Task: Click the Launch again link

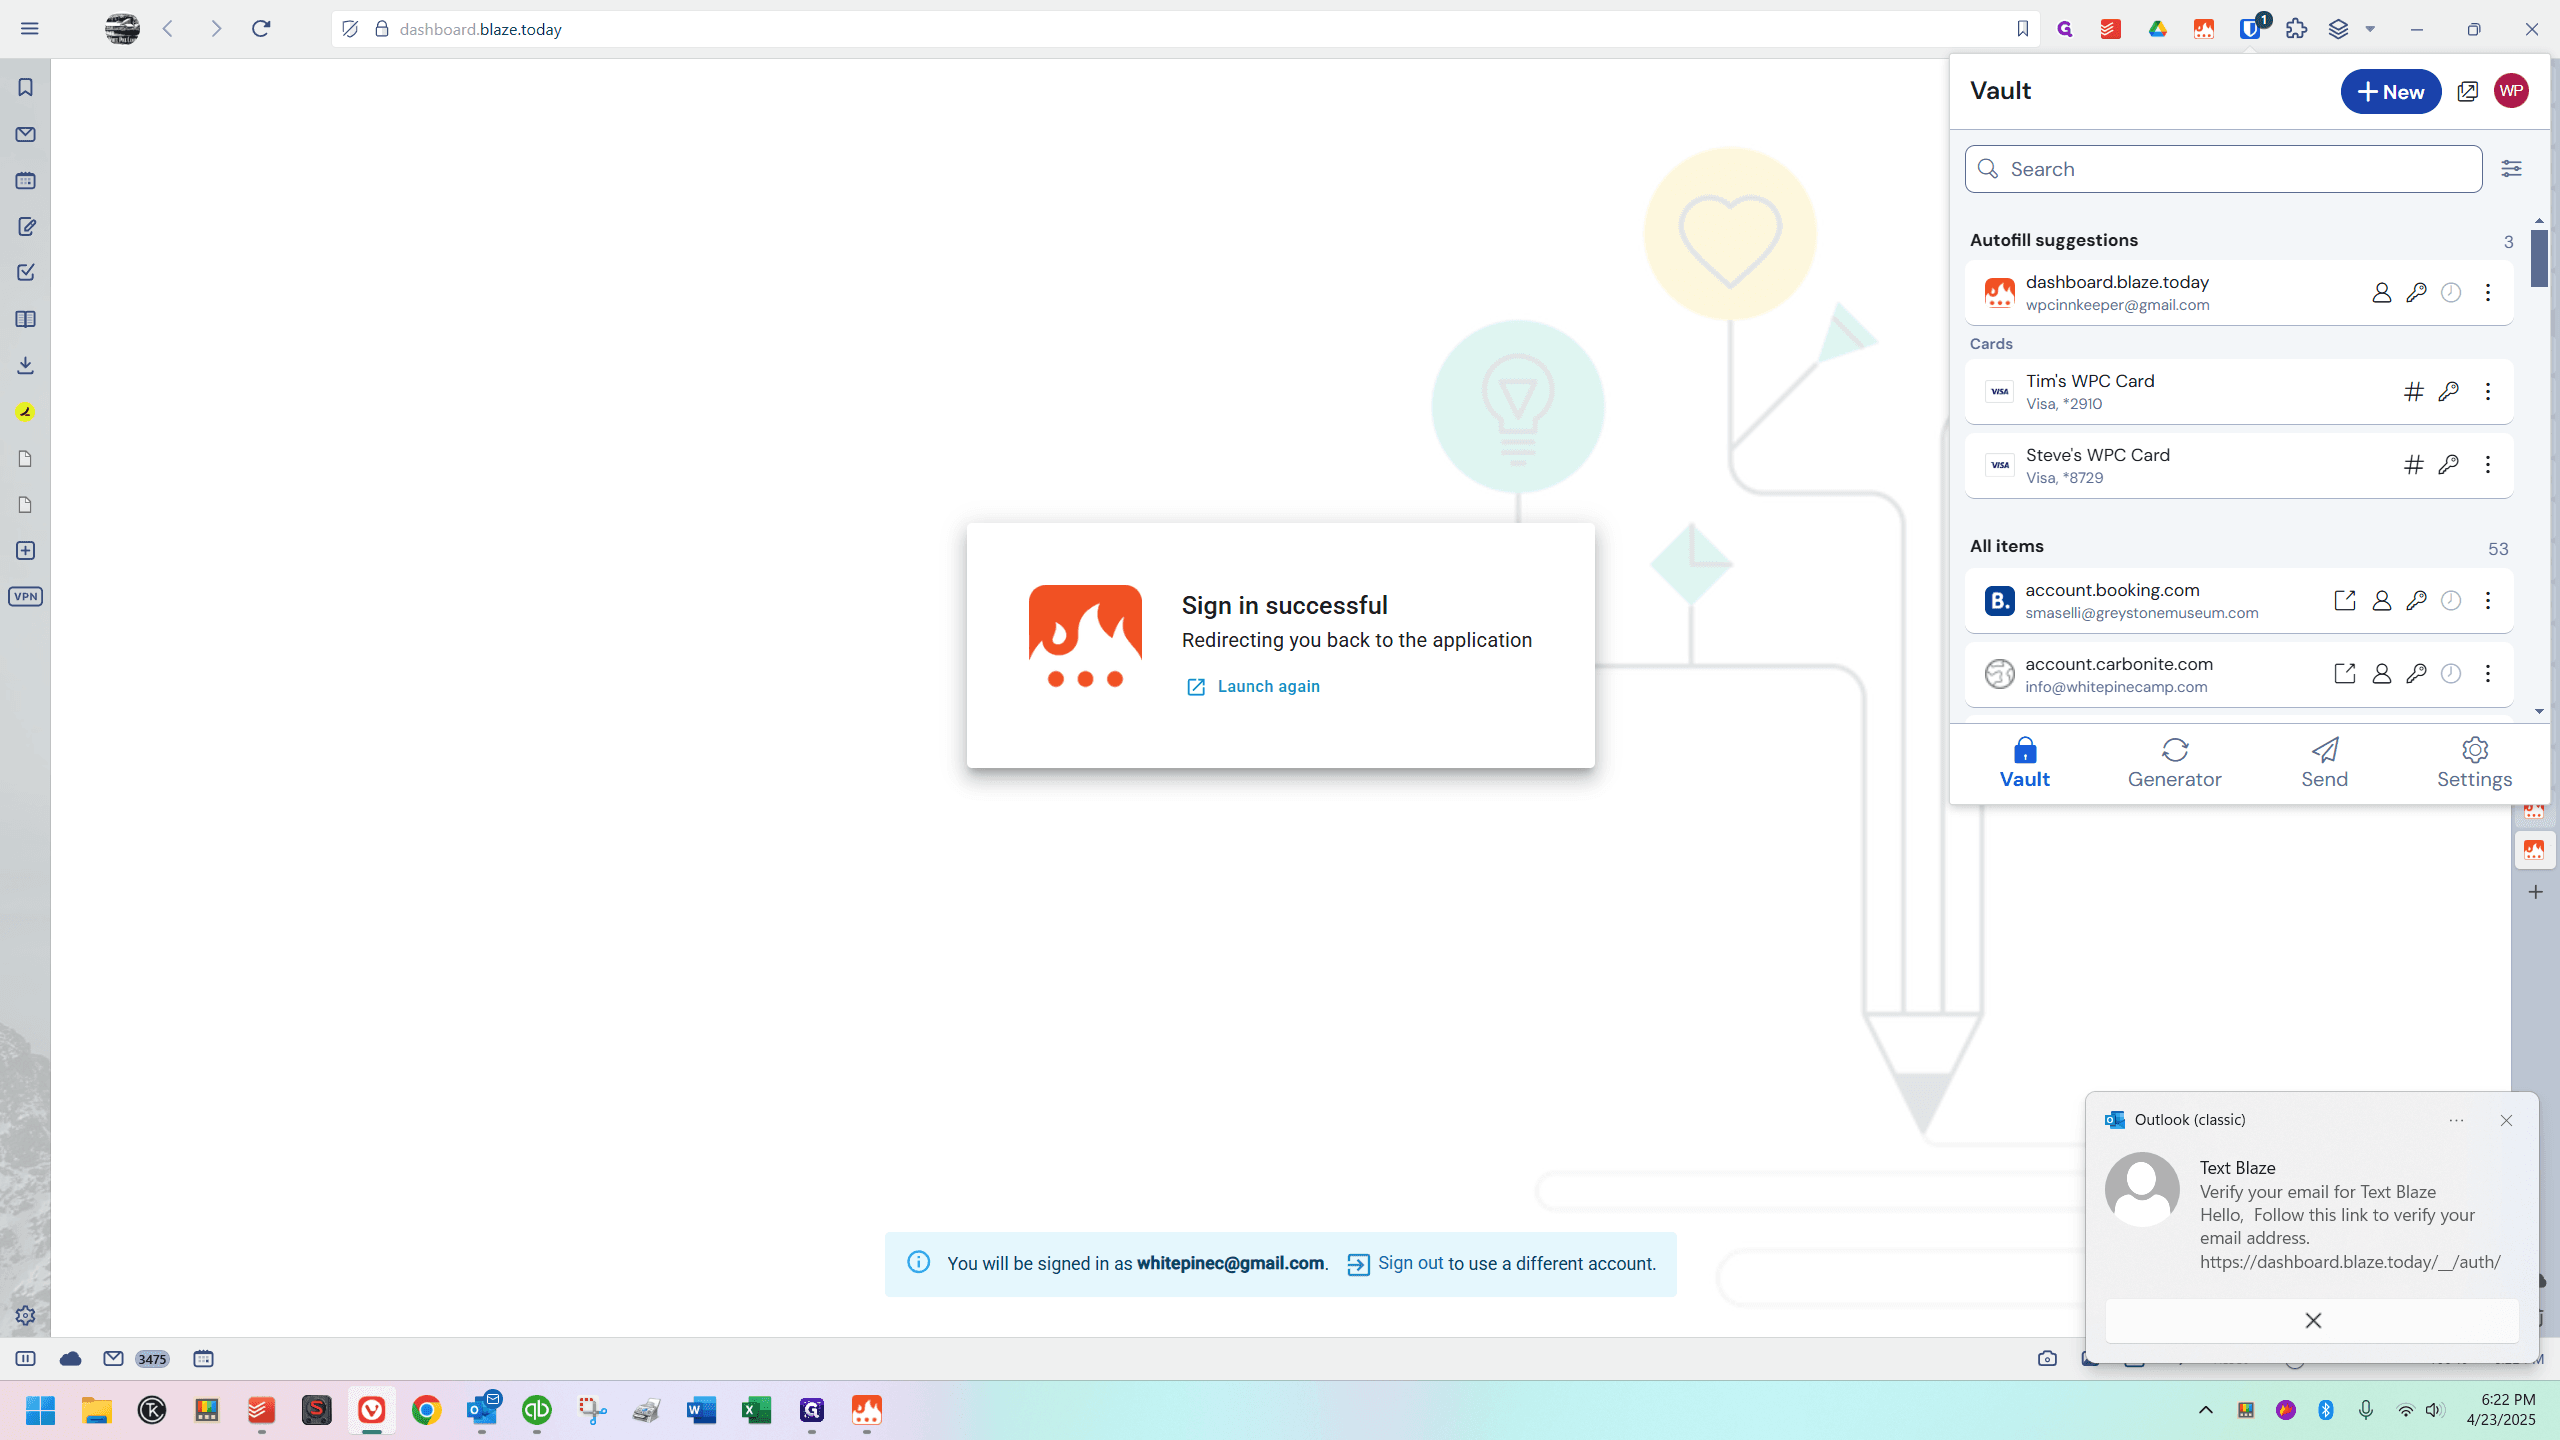Action: tap(1253, 687)
